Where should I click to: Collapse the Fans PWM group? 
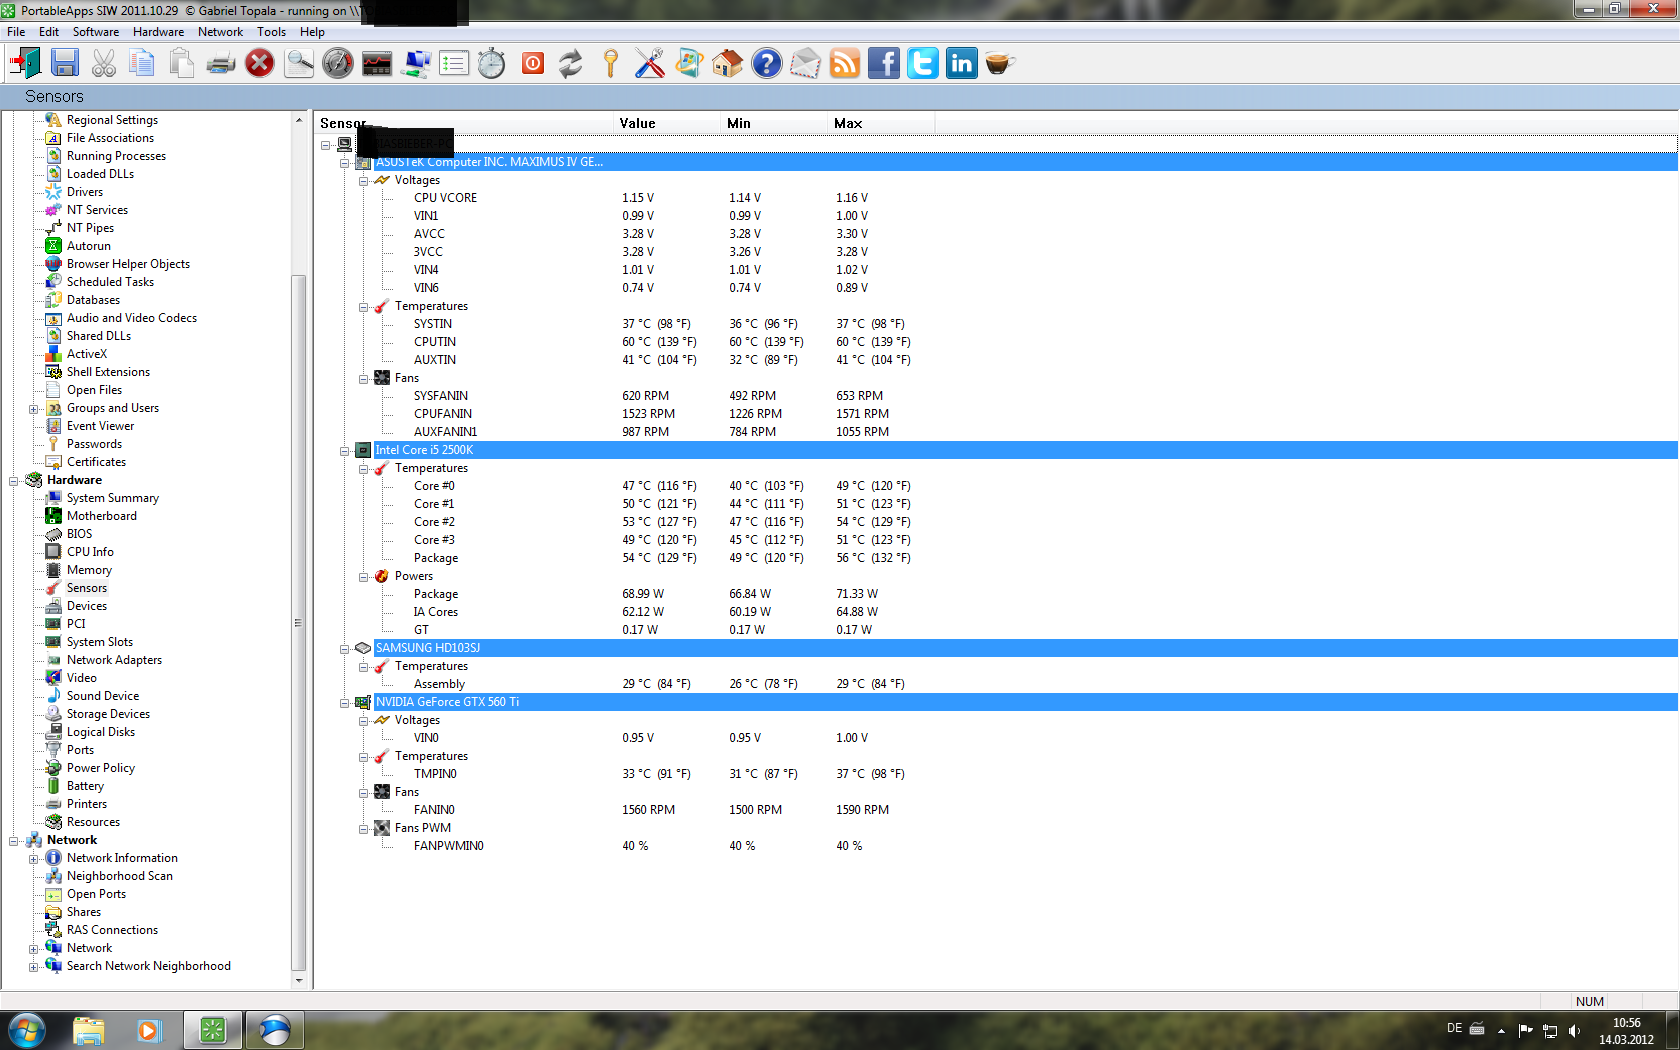364,828
